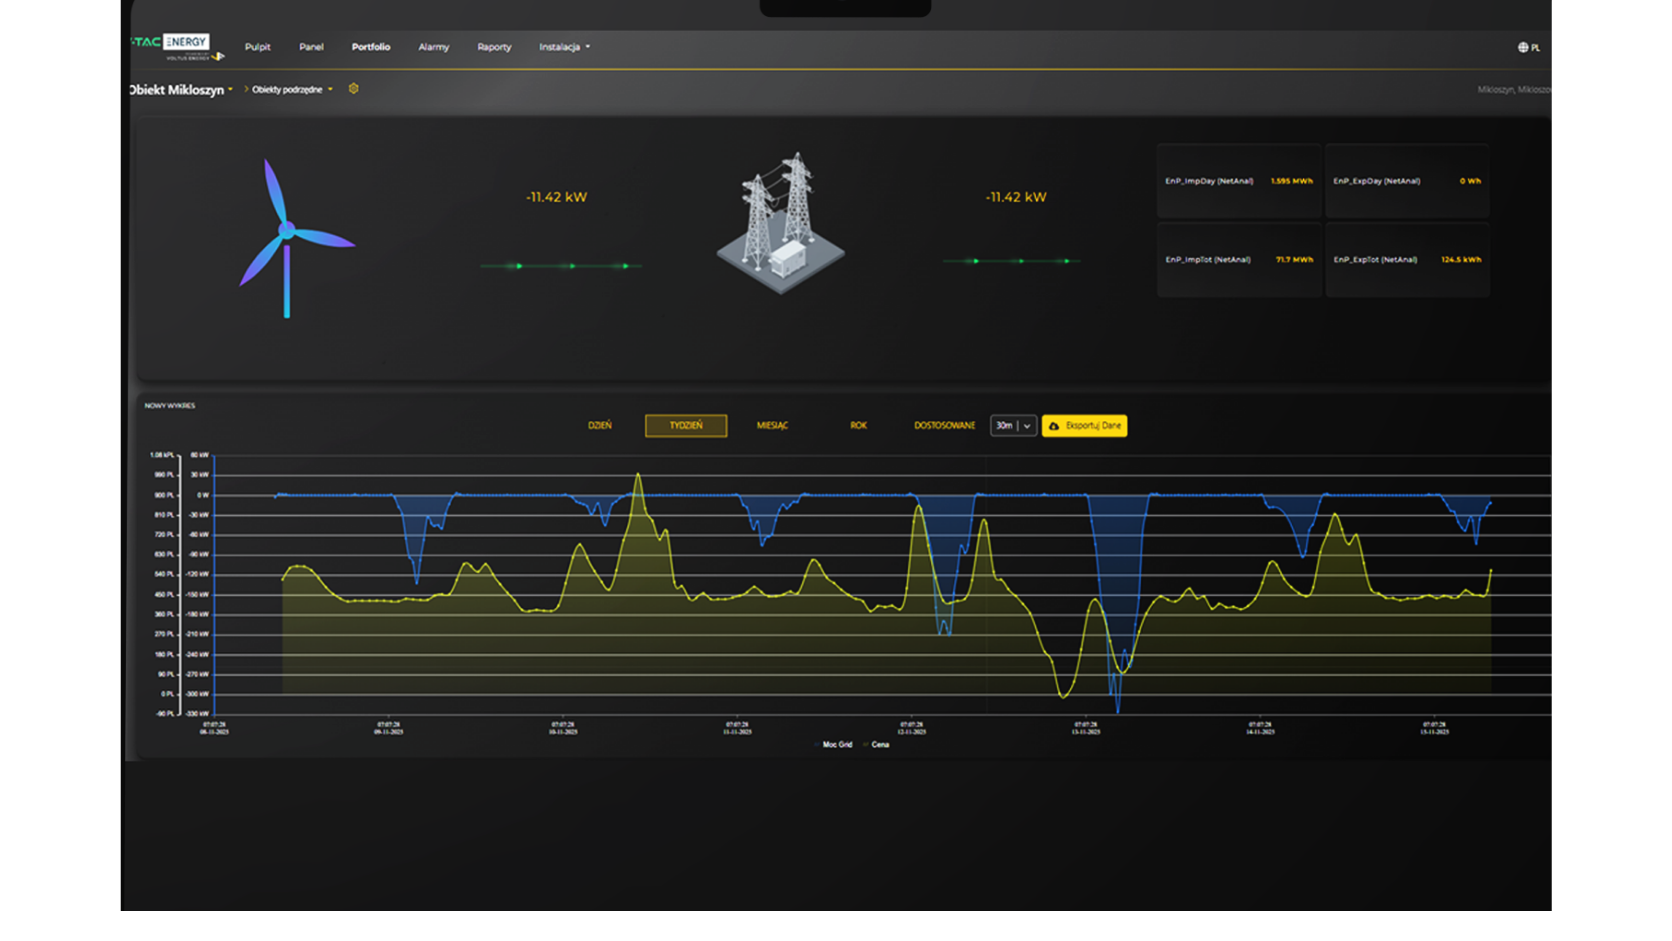Open the 30m interval dropdown
Screen dimensions: 1672x941
point(1013,426)
